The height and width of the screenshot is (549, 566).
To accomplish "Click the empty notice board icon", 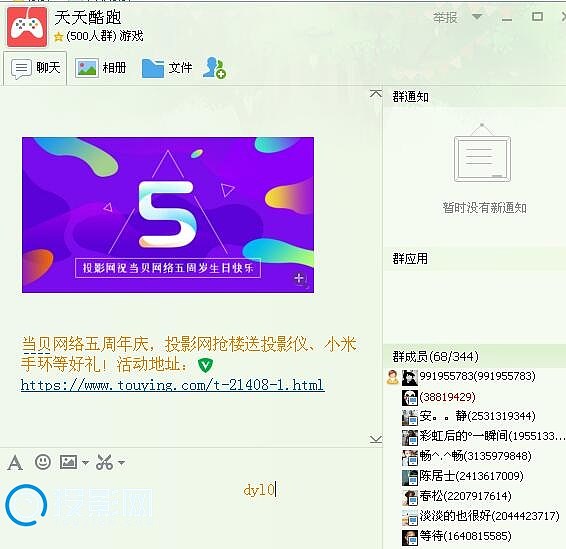I will [x=482, y=153].
